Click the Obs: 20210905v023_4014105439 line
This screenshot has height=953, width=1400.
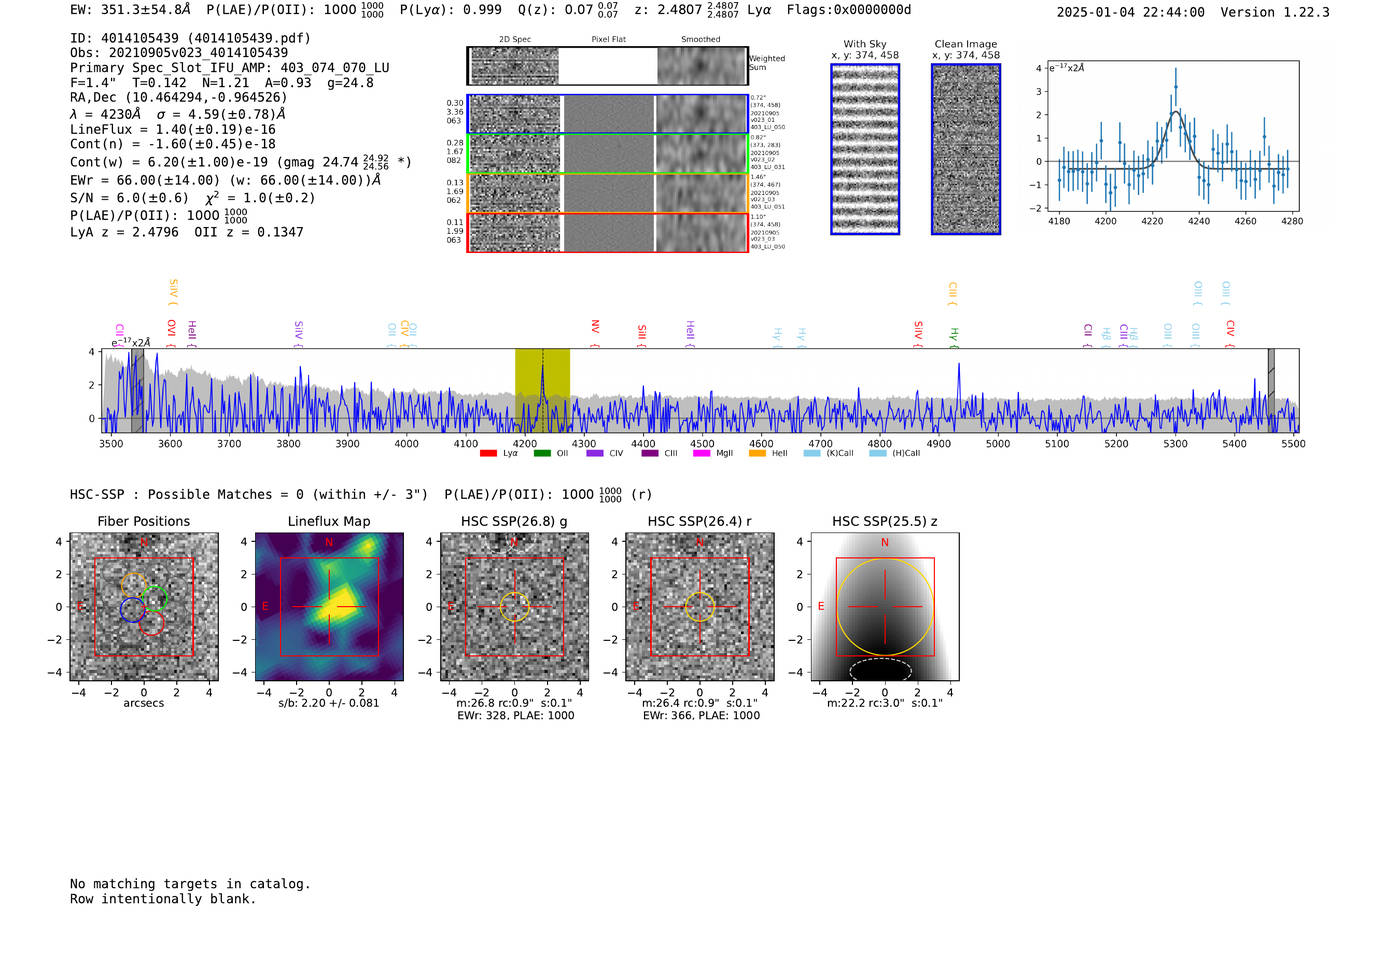[179, 53]
